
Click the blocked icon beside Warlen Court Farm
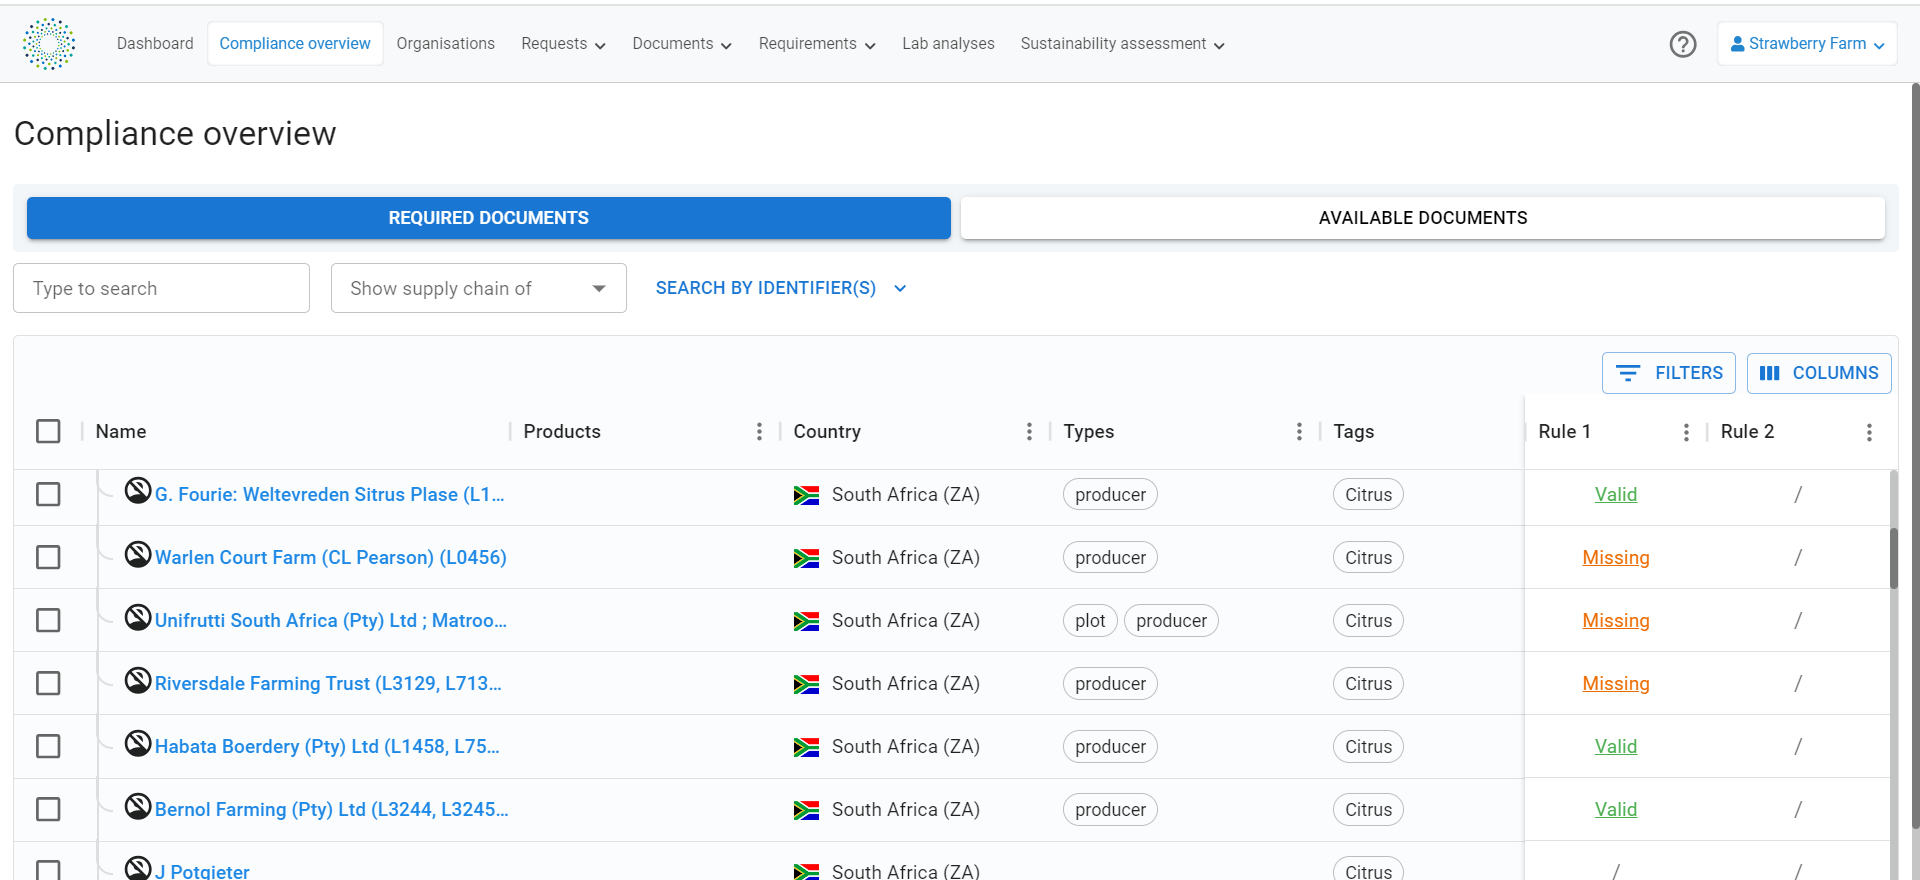pyautogui.click(x=138, y=554)
